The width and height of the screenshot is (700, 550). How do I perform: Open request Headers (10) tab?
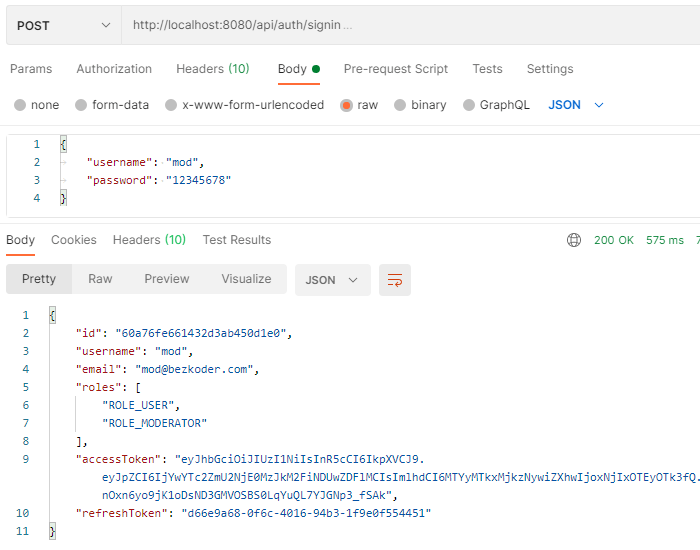click(x=212, y=69)
